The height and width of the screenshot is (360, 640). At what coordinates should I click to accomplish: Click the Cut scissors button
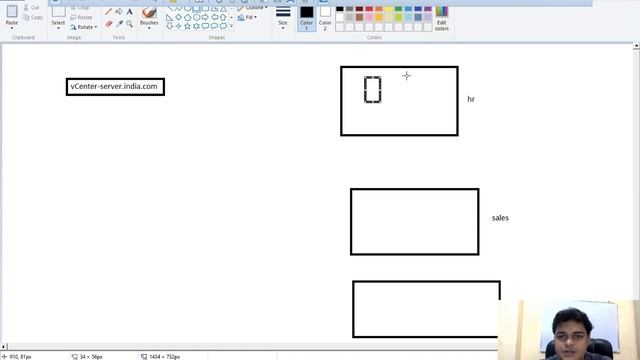click(x=31, y=7)
